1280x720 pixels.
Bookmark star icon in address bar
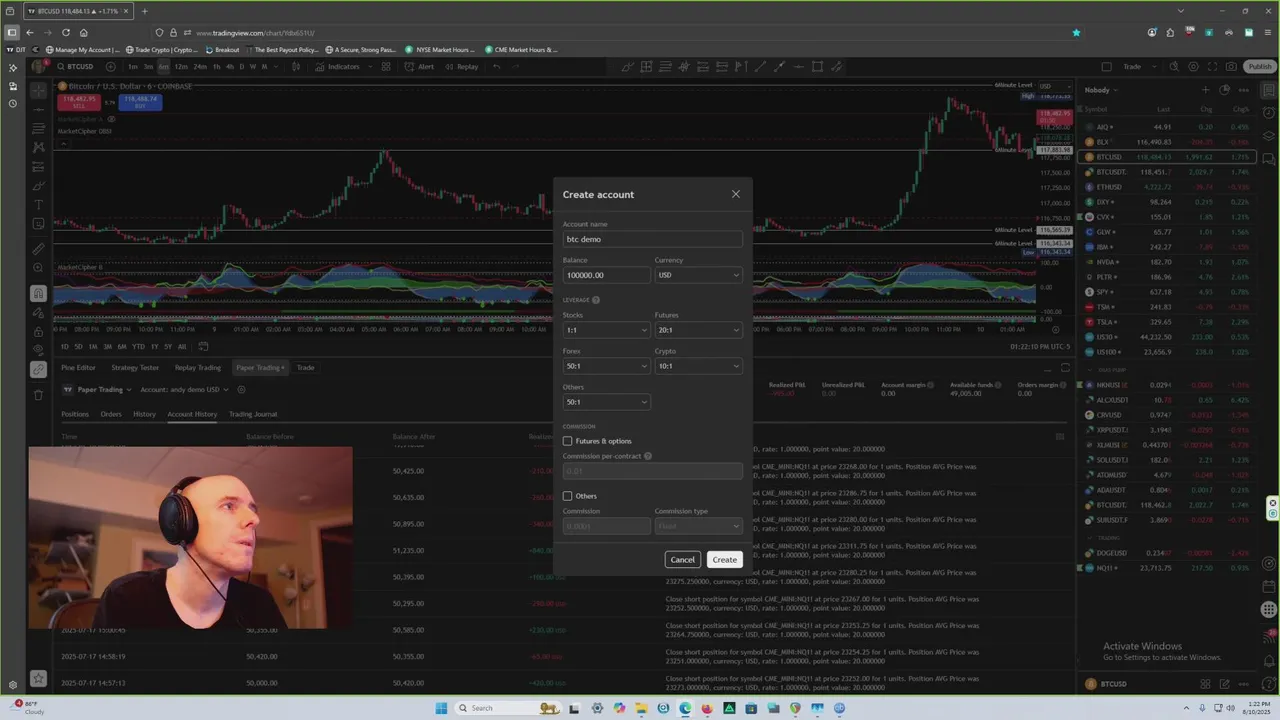(1076, 32)
